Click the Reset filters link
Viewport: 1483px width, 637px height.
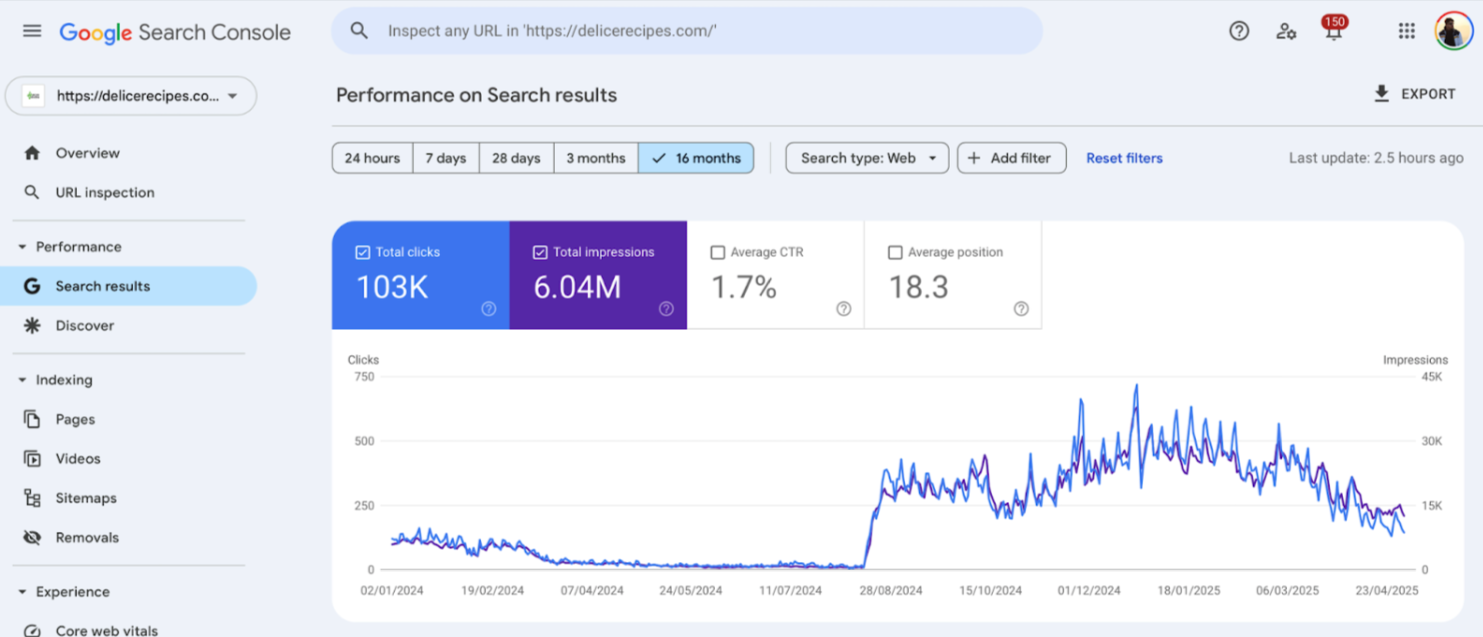[1123, 157]
